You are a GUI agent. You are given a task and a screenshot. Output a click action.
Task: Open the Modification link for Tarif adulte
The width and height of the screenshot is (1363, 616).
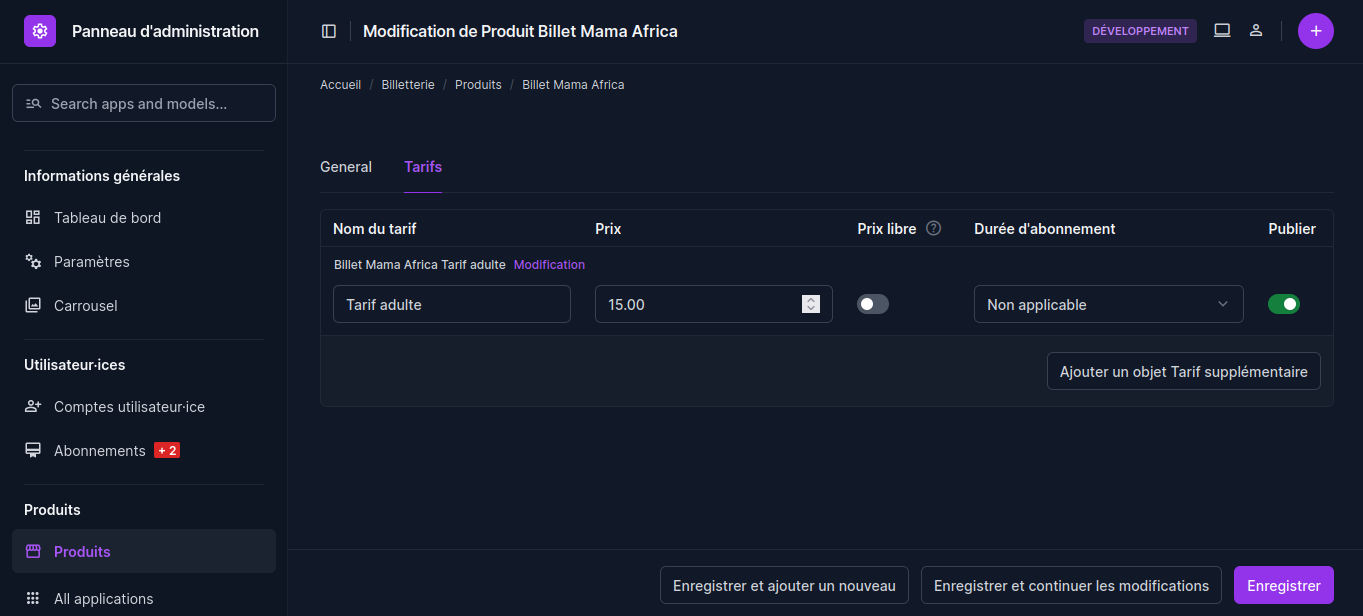(x=549, y=265)
